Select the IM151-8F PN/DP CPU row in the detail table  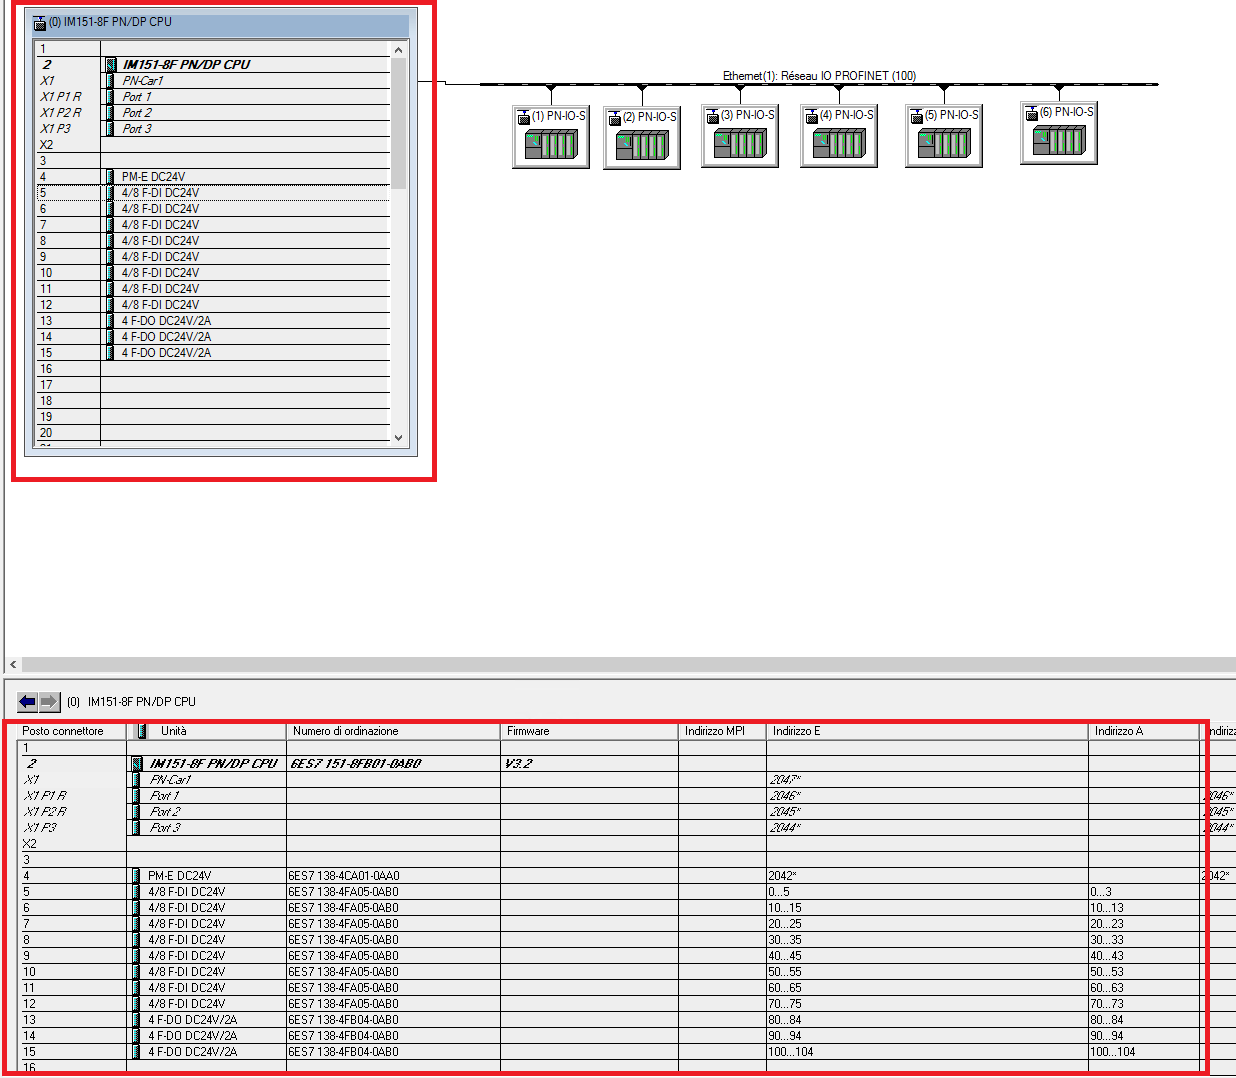(610, 763)
